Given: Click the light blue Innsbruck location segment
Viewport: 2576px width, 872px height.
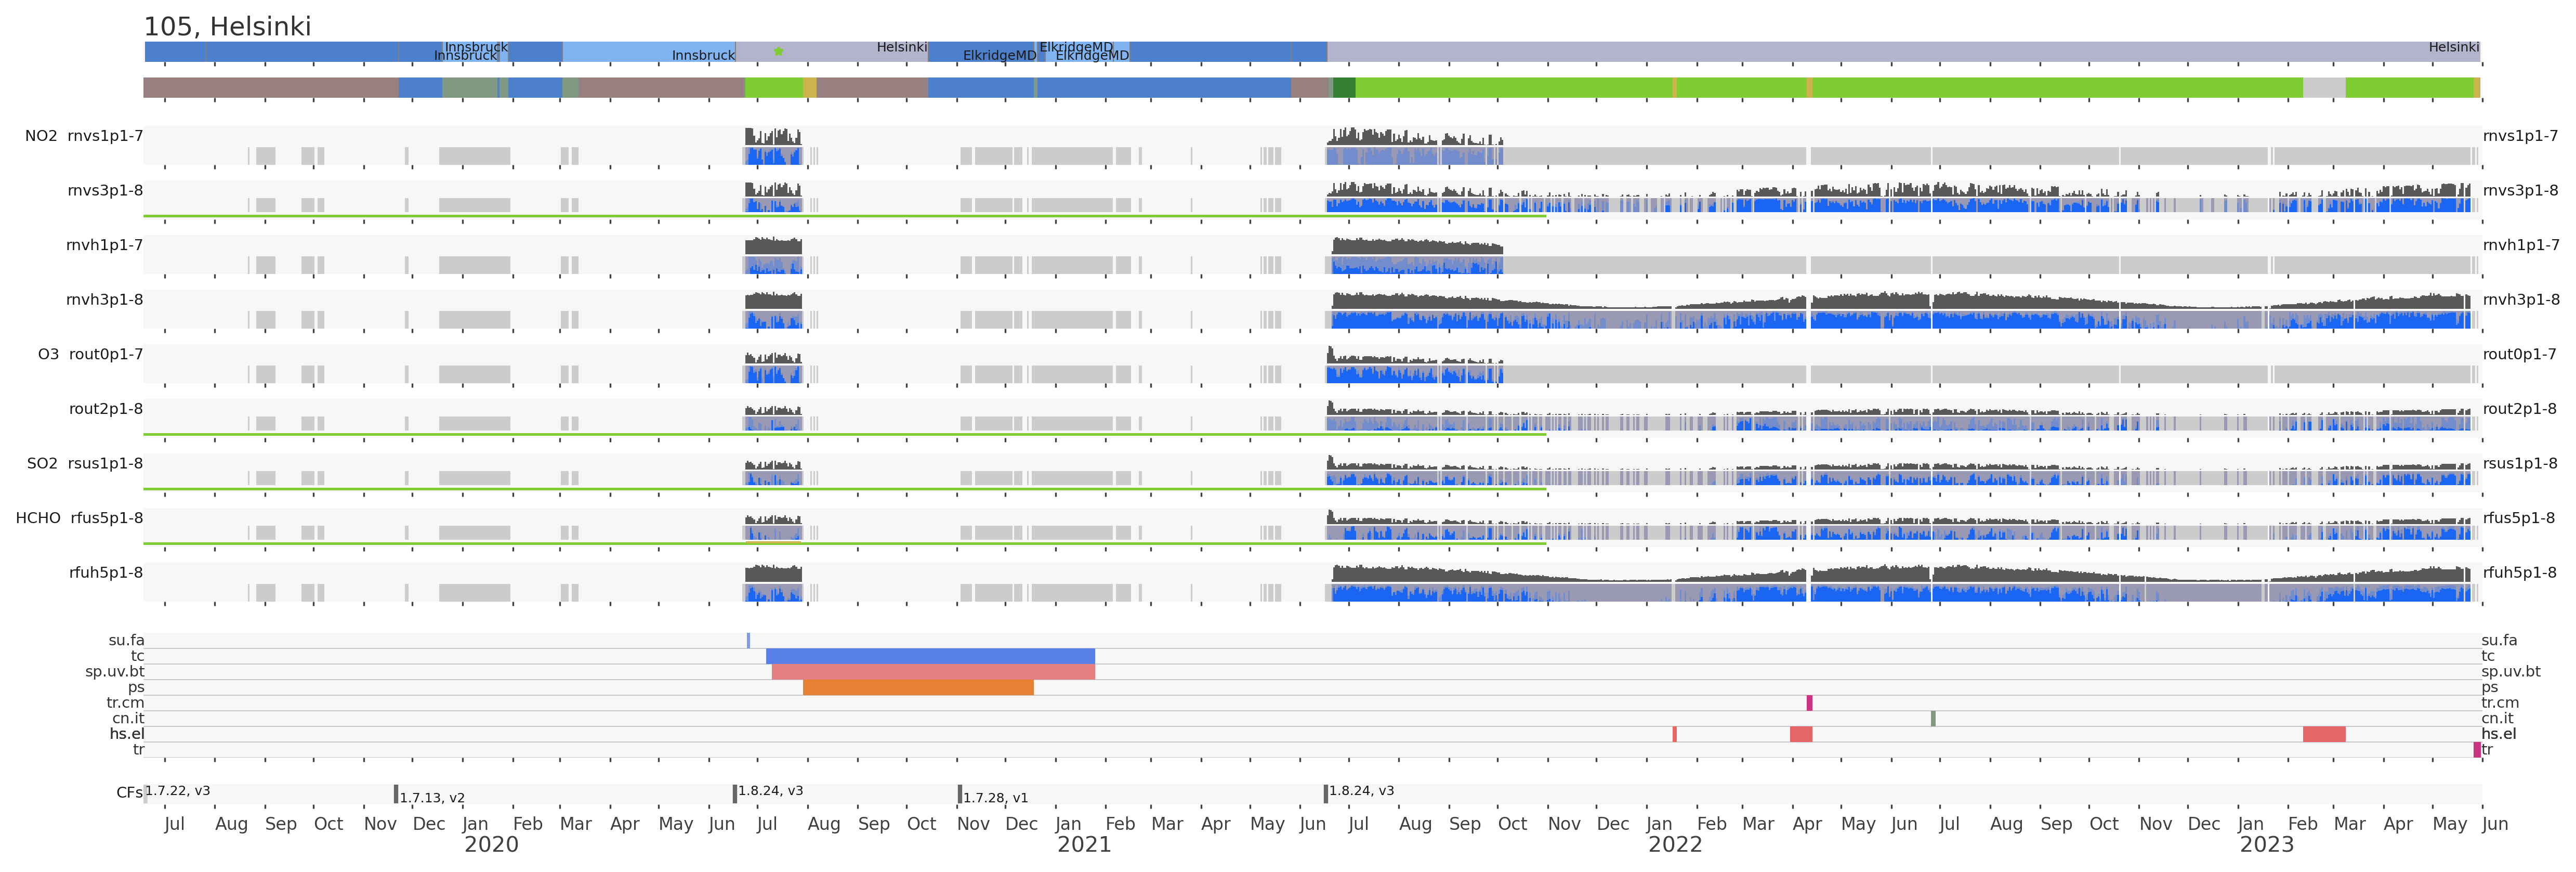Looking at the screenshot, I should pyautogui.click(x=648, y=51).
